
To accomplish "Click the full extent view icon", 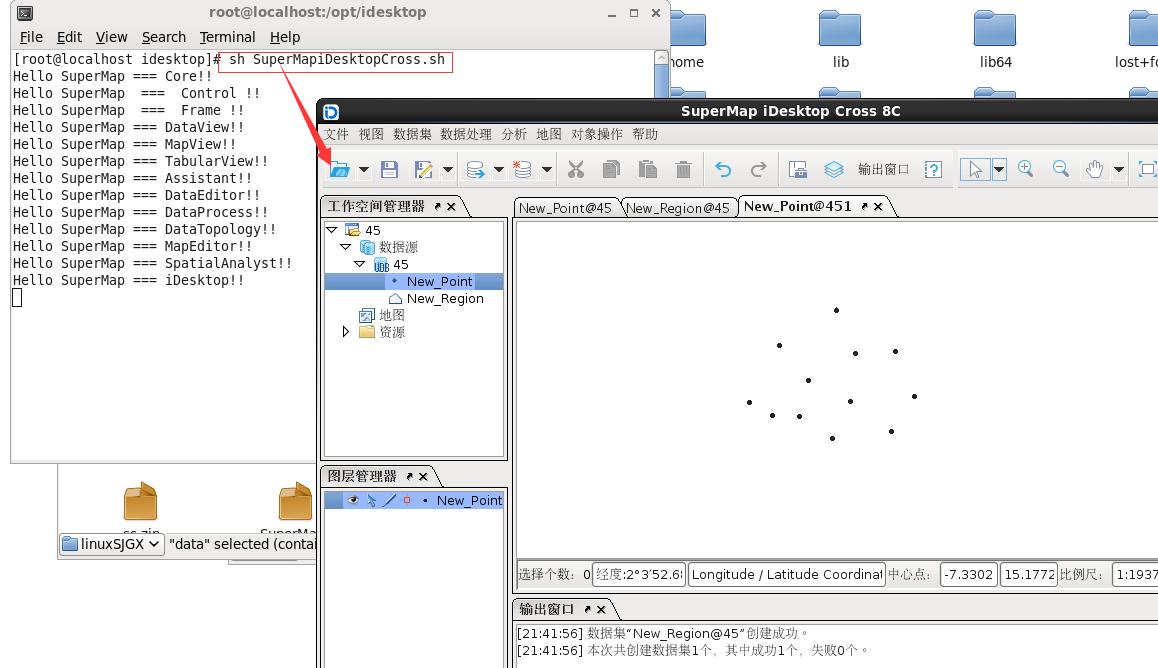I will (1147, 169).
